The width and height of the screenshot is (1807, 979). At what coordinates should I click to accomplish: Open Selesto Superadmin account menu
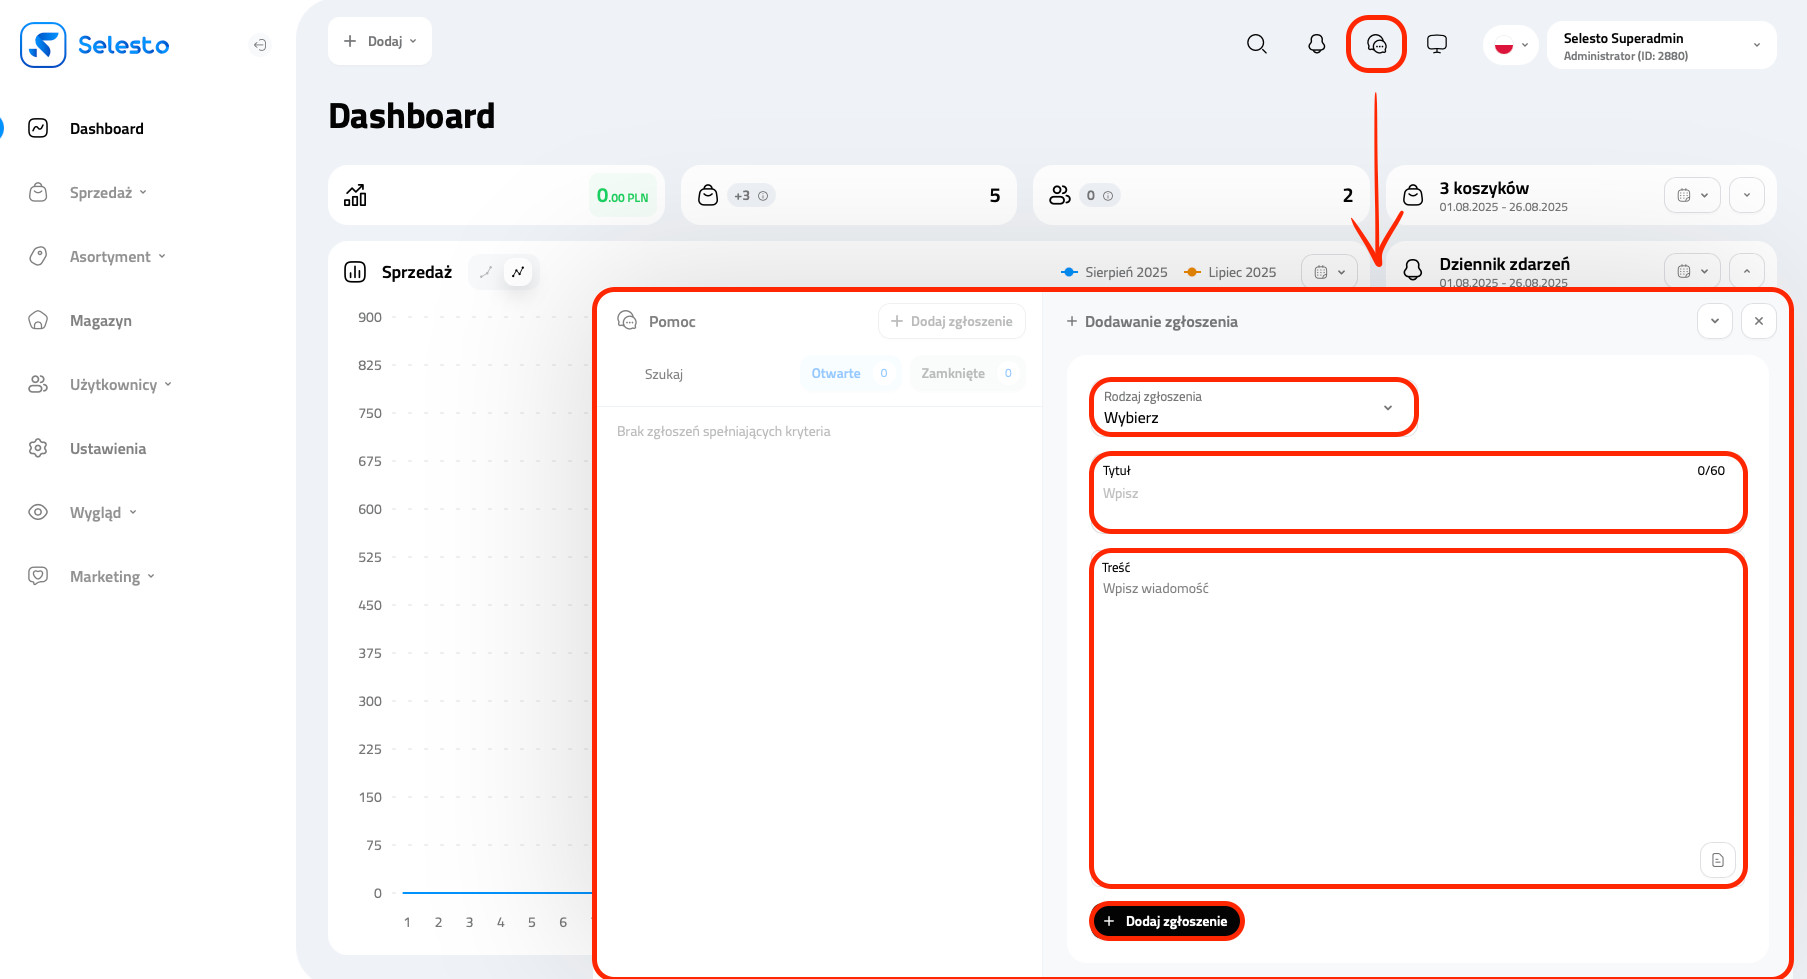pos(1661,46)
